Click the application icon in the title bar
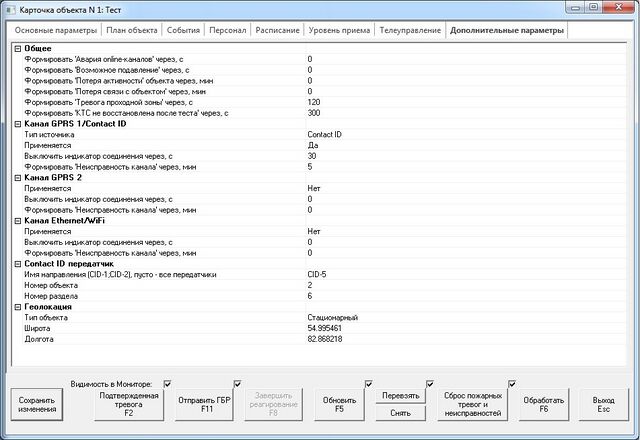This screenshot has width=640, height=440. click(12, 8)
